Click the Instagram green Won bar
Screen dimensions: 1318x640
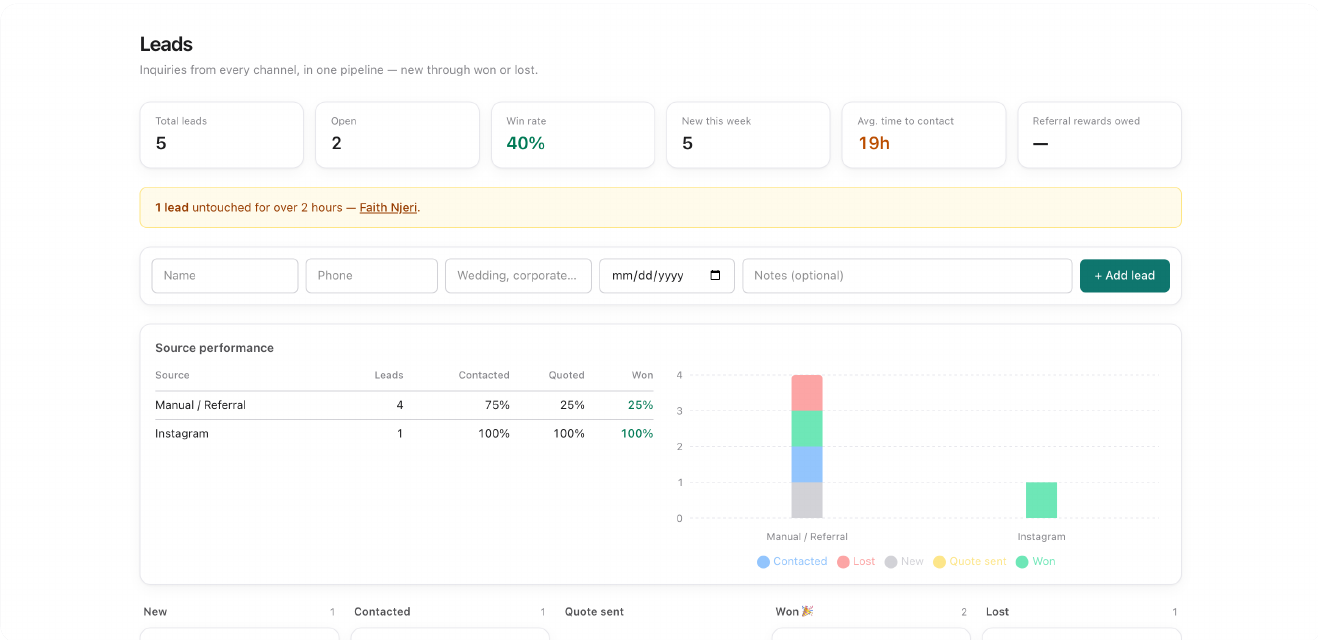[1041, 500]
